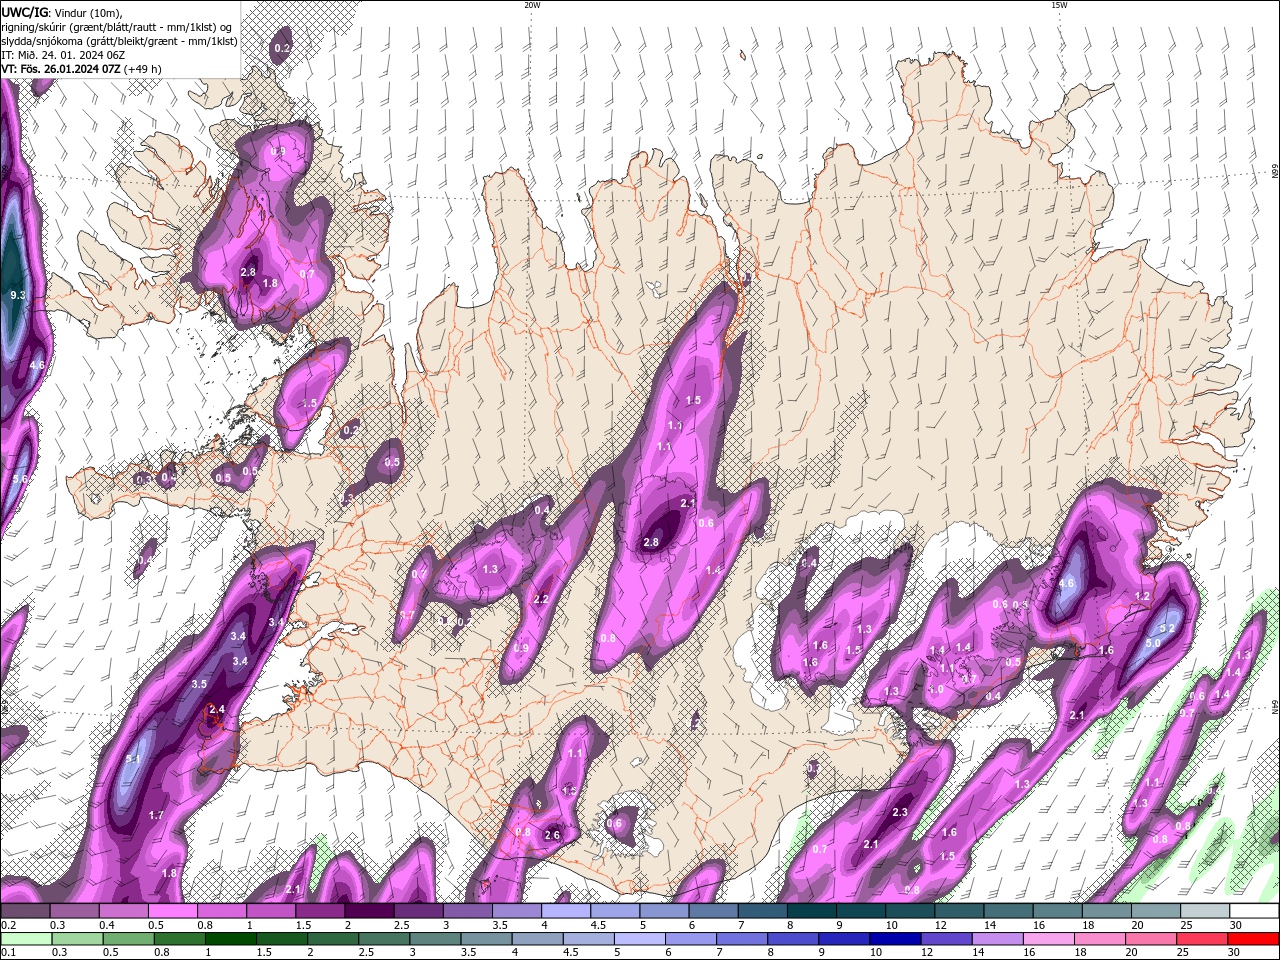Click the 2.6 precipitation value on the map
The image size is (1280, 960).
pos(552,835)
